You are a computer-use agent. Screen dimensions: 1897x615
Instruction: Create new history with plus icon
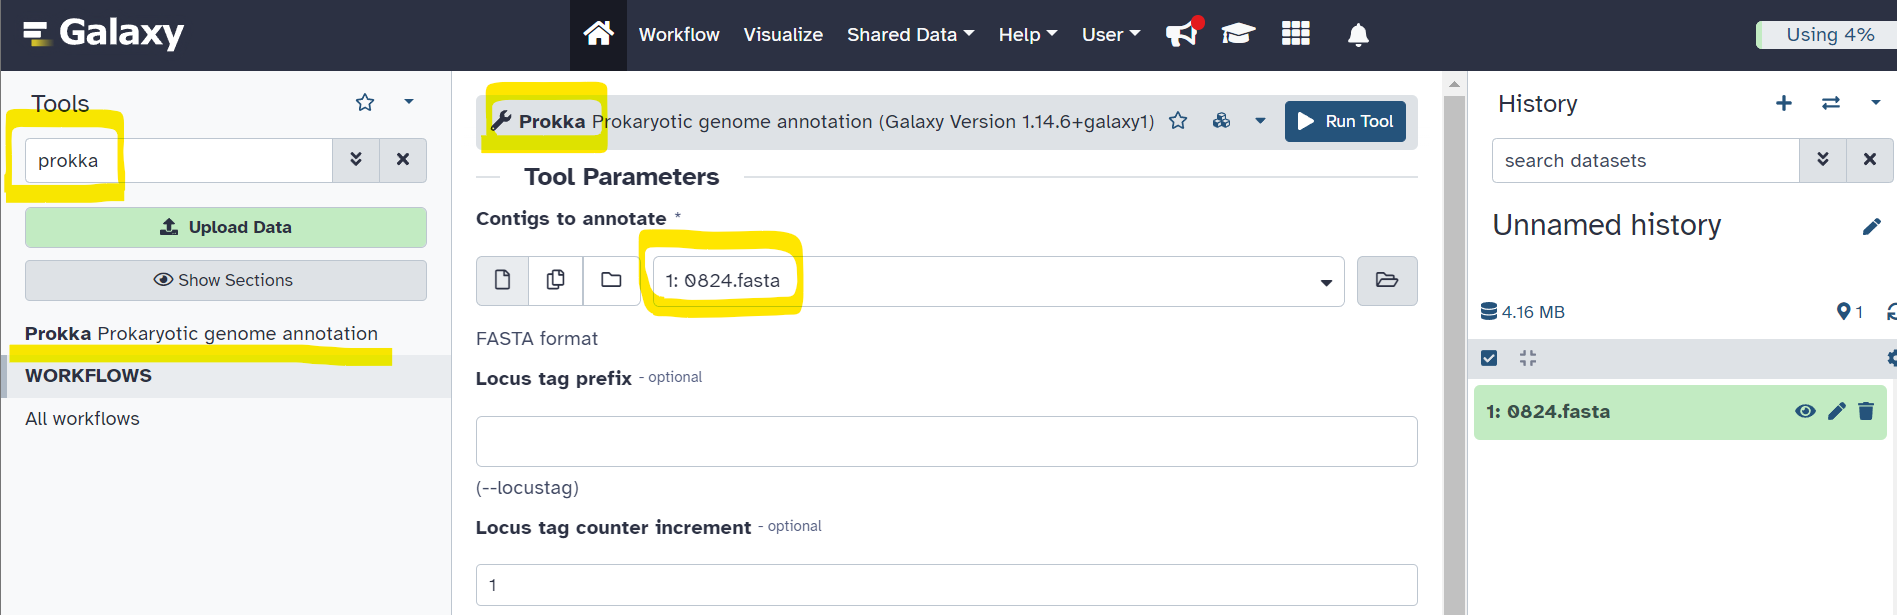click(1784, 103)
